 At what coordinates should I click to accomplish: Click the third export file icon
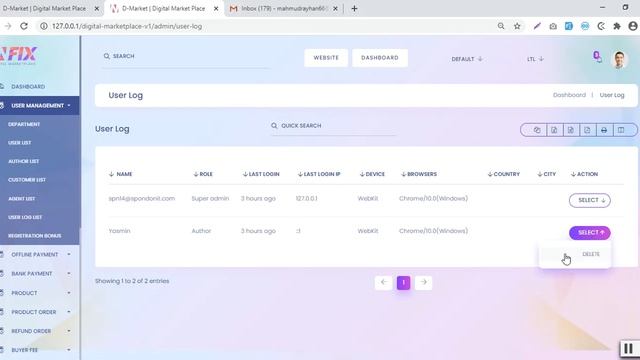[571, 130]
